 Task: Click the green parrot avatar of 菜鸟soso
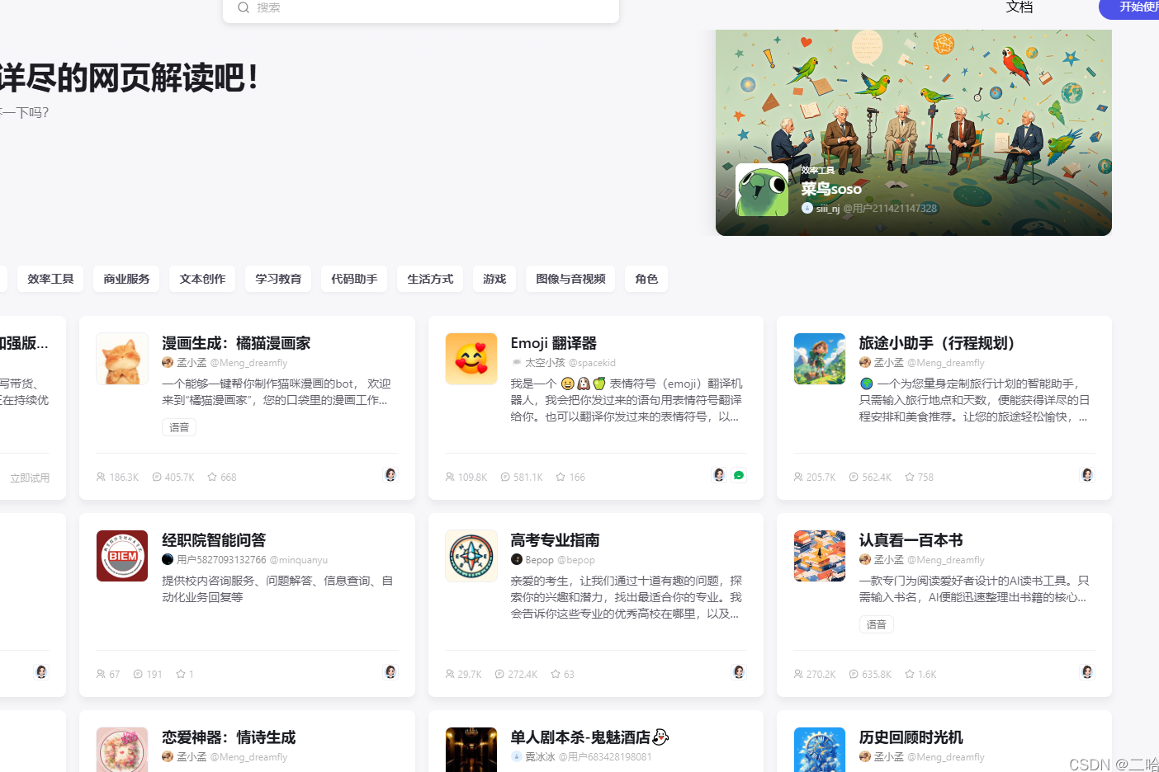click(x=761, y=190)
